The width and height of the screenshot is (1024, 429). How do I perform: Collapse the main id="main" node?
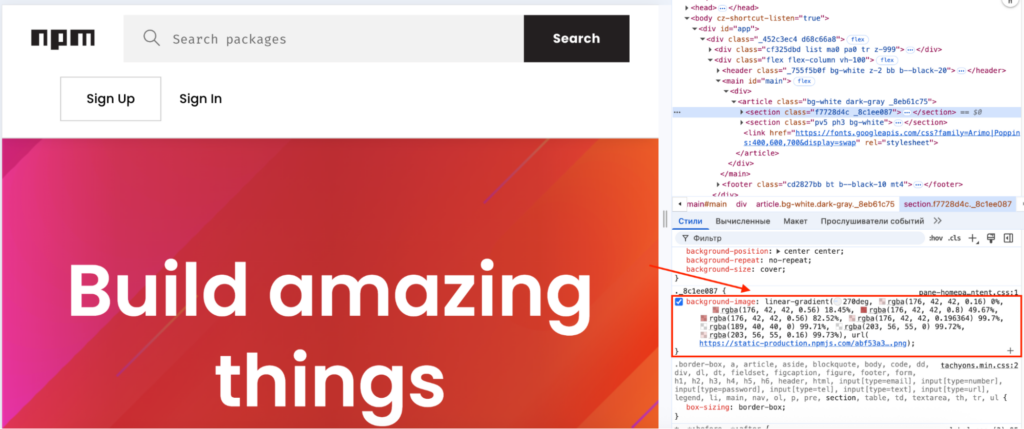click(718, 81)
